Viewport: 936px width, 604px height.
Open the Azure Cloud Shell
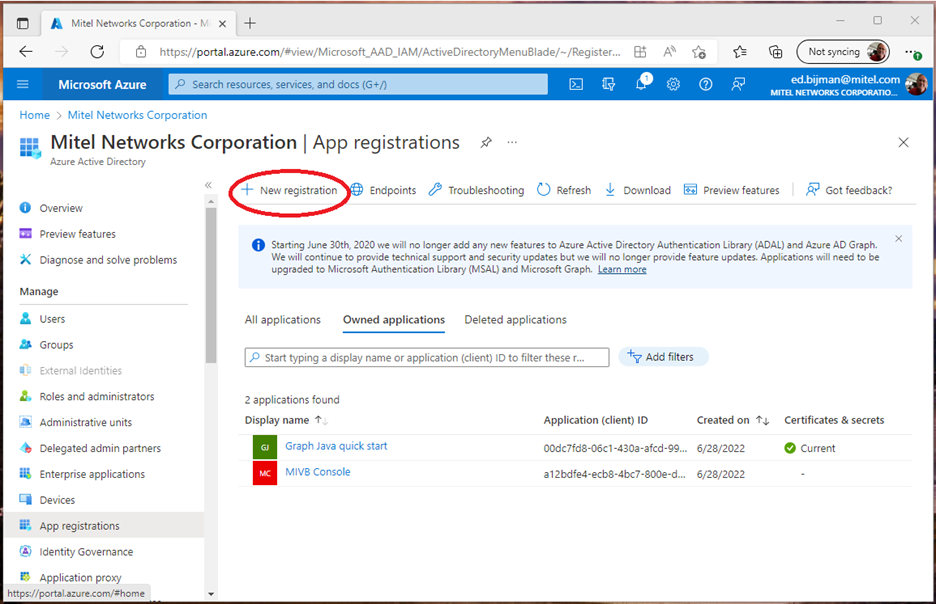(575, 84)
